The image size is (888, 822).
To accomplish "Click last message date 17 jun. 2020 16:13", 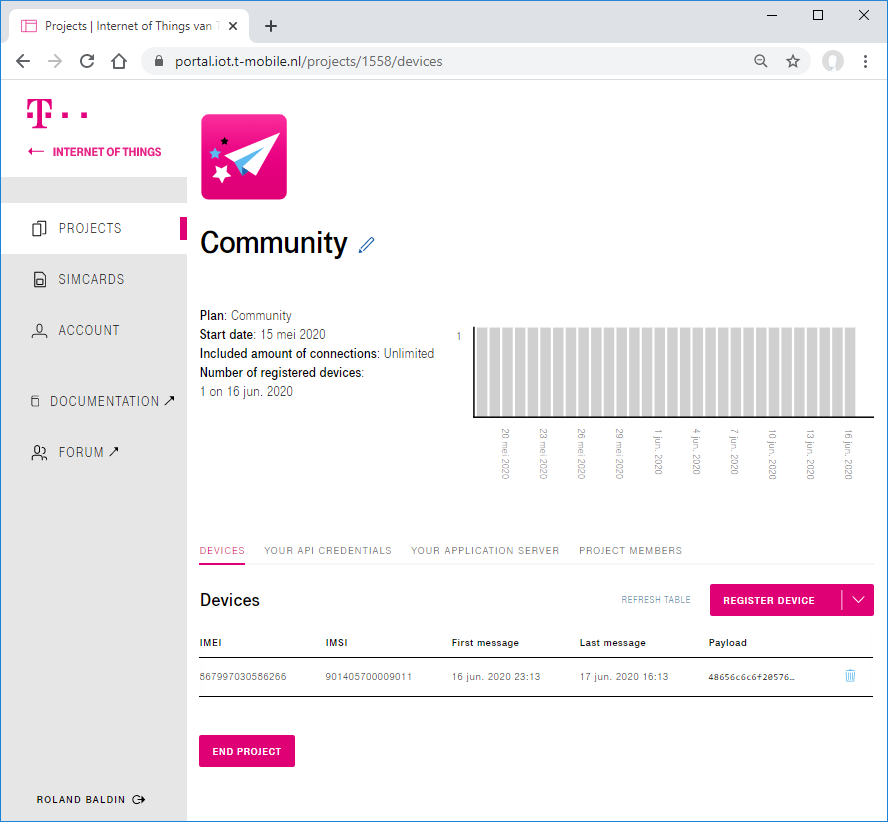I will 624,676.
